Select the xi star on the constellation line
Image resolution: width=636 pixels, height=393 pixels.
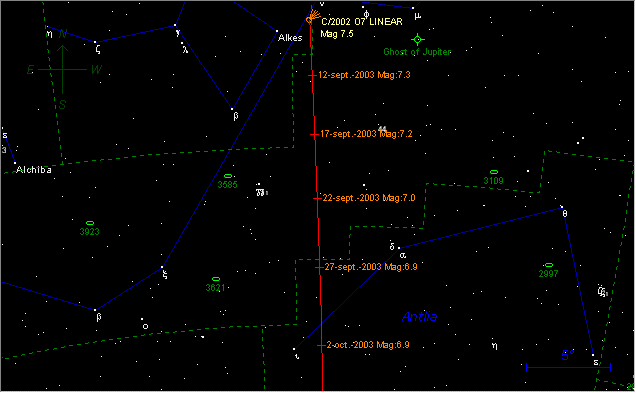point(162,267)
